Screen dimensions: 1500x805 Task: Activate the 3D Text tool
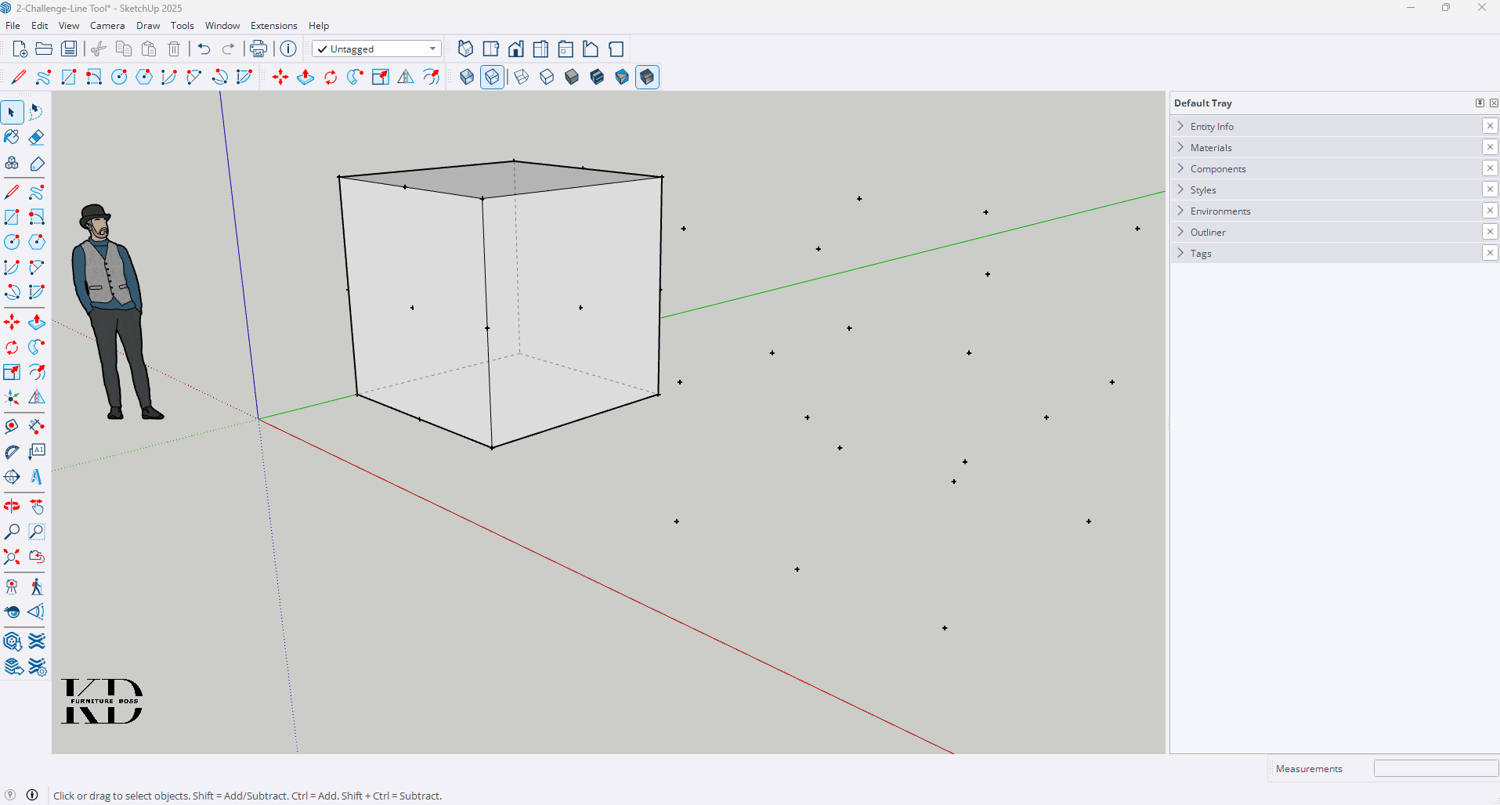coord(37,477)
